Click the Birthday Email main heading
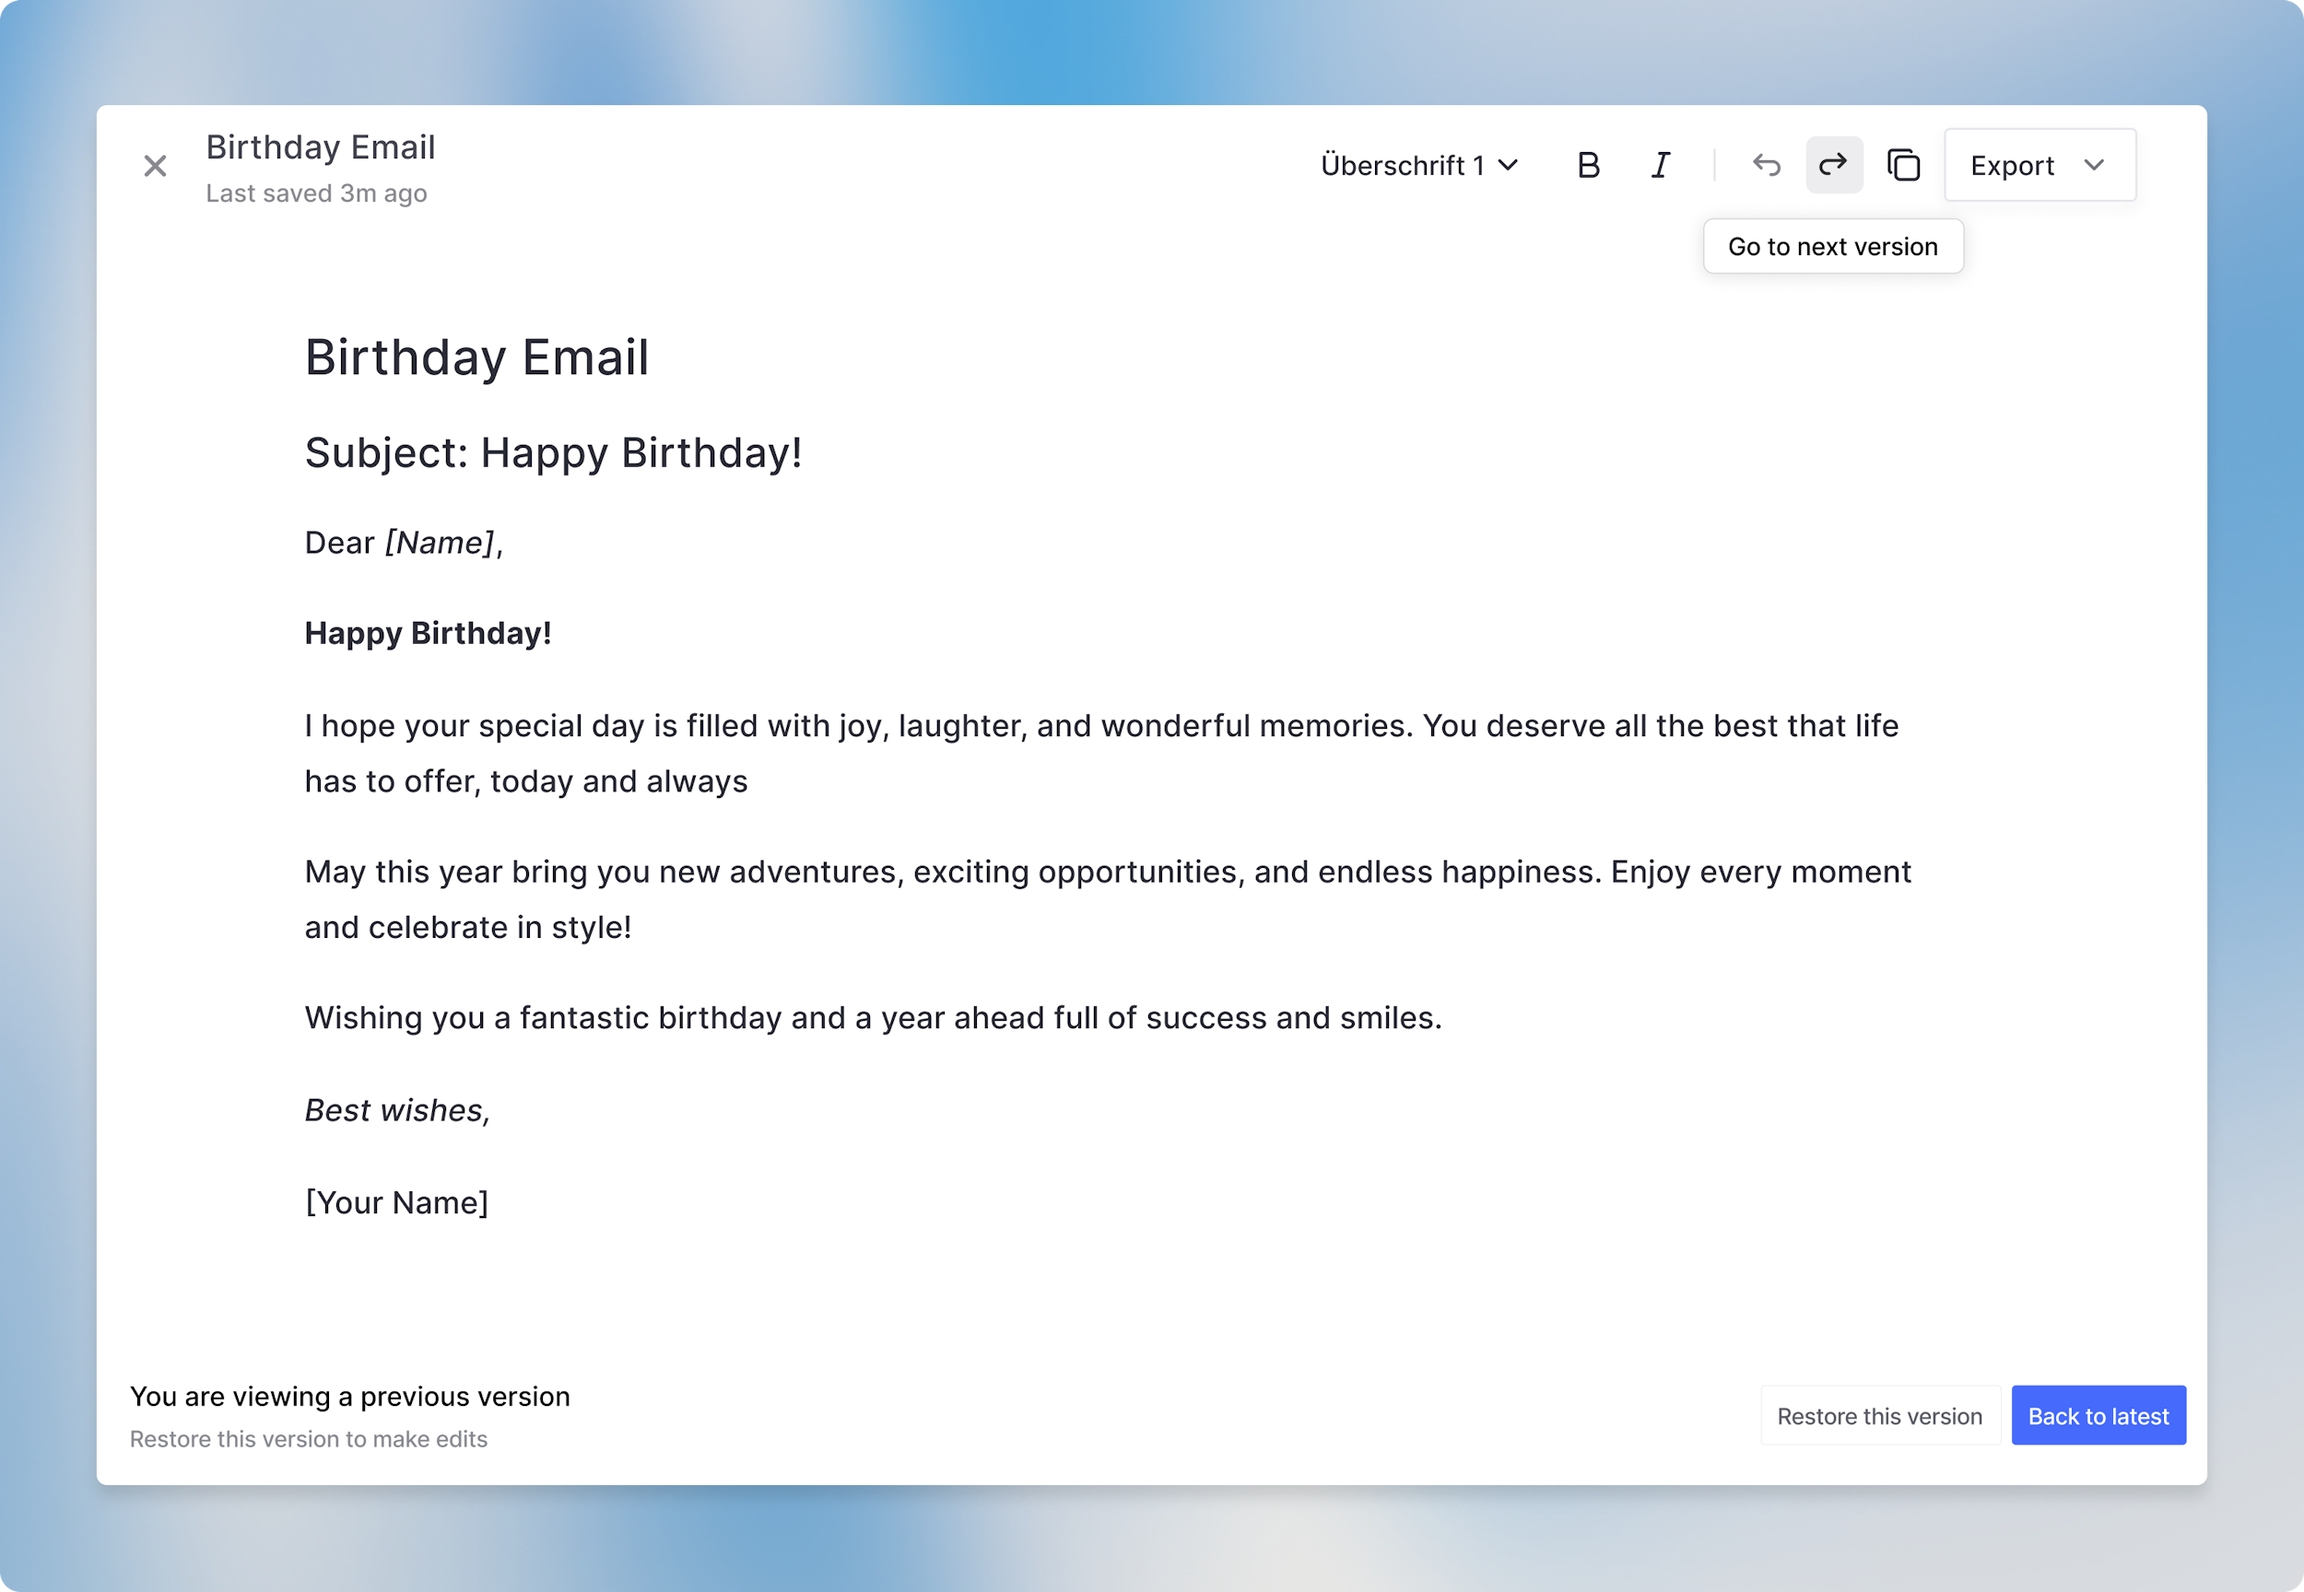The width and height of the screenshot is (2304, 1592). [x=477, y=358]
